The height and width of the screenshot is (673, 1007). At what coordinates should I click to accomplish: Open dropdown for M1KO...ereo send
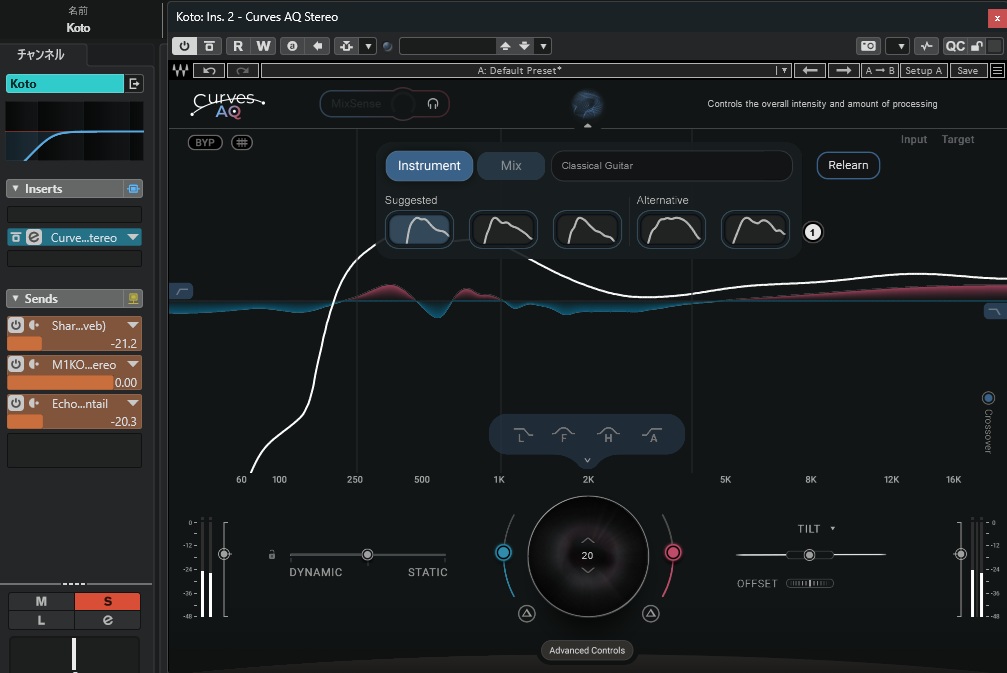pyautogui.click(x=133, y=364)
